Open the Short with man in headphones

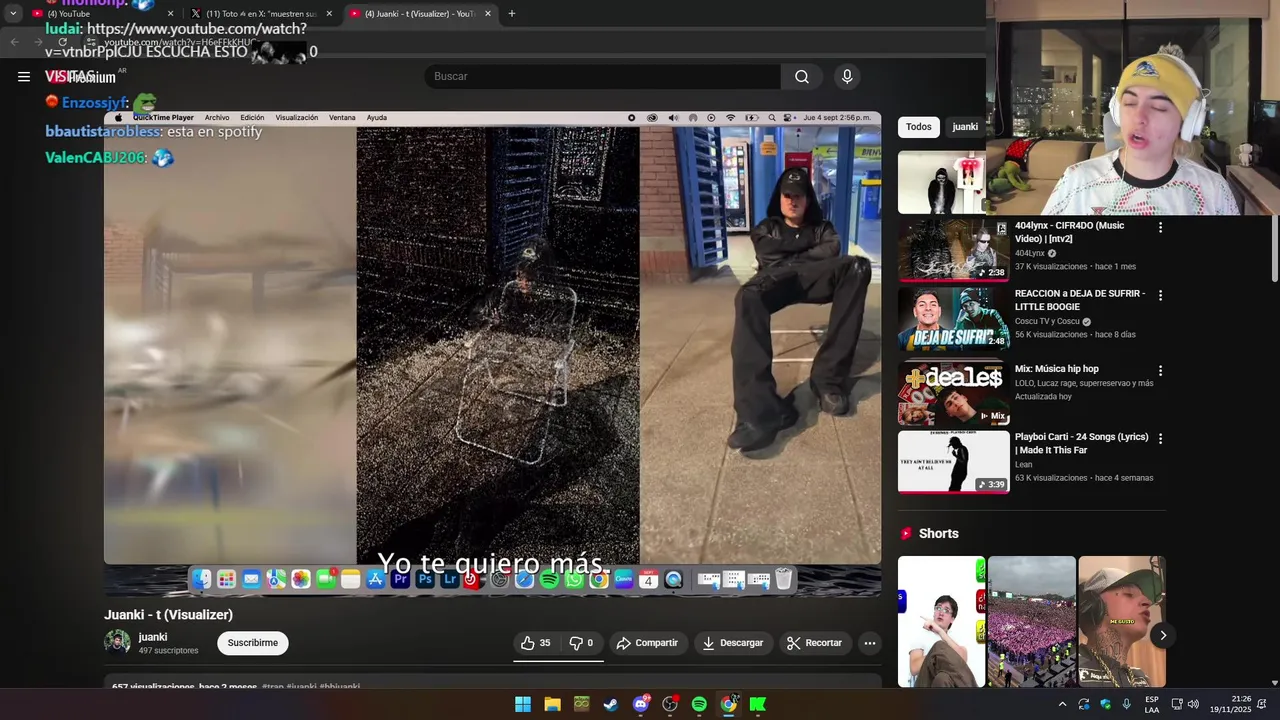click(x=1122, y=621)
